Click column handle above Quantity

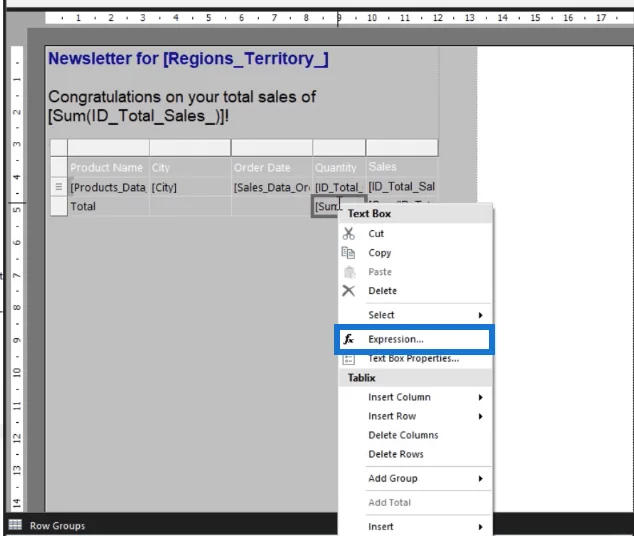coord(339,148)
